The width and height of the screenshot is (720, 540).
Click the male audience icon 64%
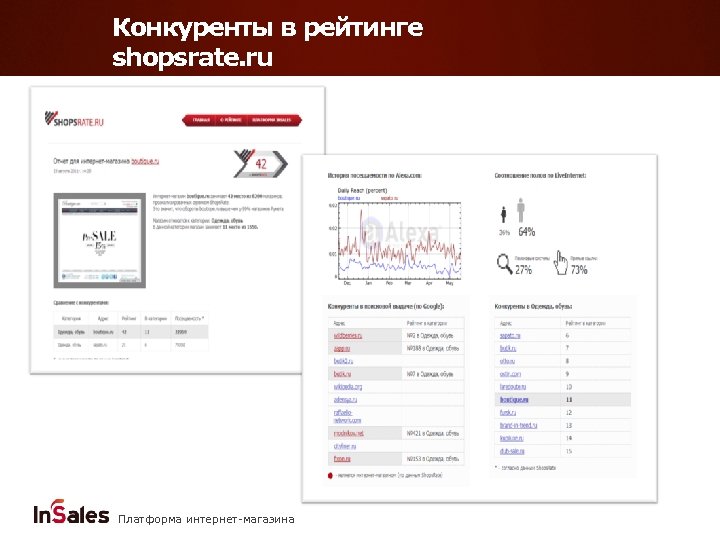[x=520, y=211]
